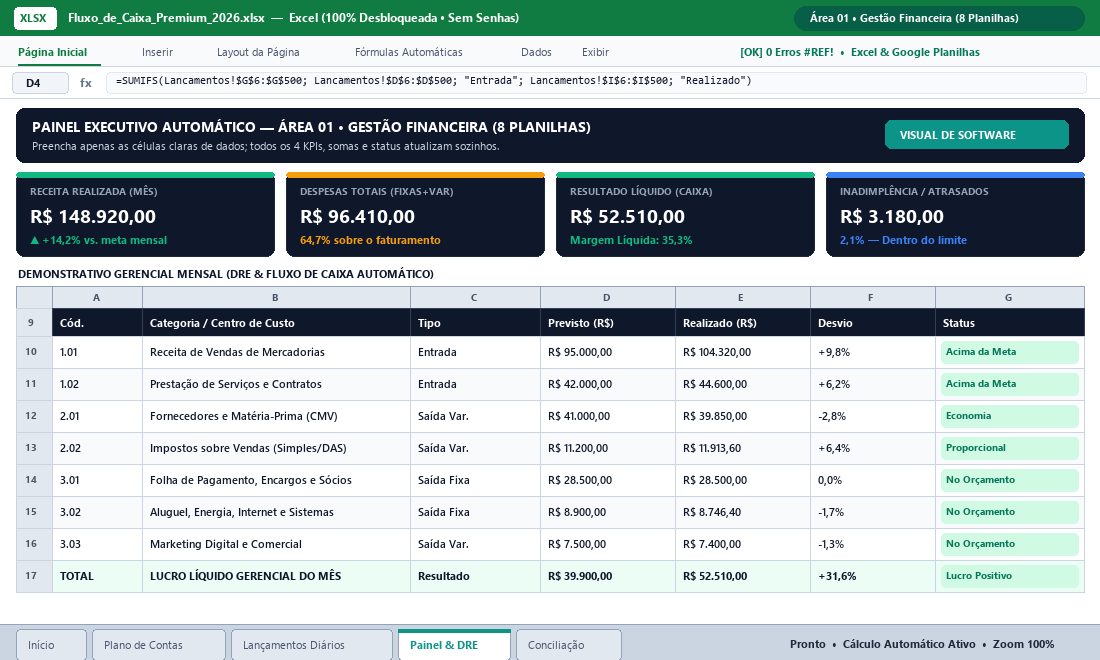Switch to the Conciliação sheet tab
The height and width of the screenshot is (660, 1100).
[x=568, y=645]
